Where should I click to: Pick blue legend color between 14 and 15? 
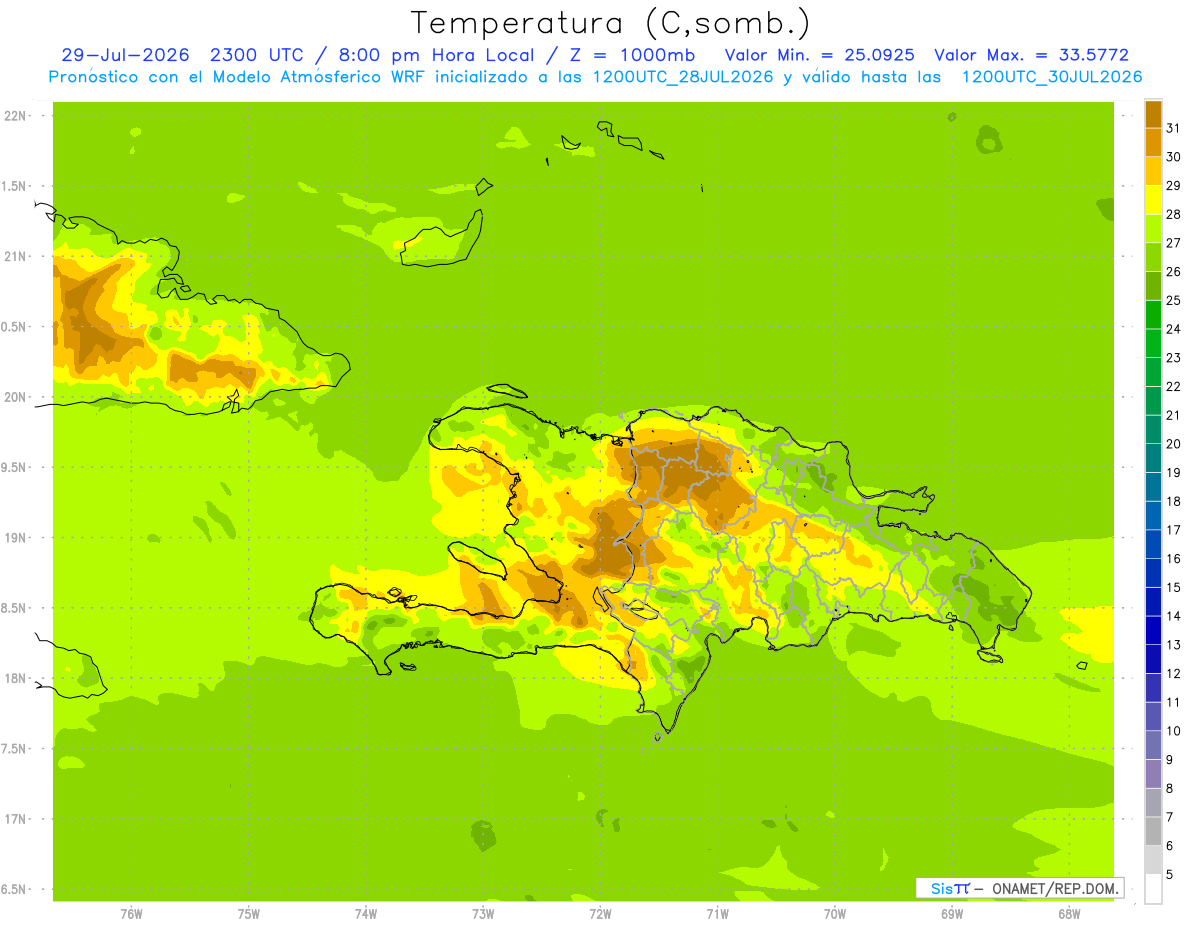(1153, 602)
